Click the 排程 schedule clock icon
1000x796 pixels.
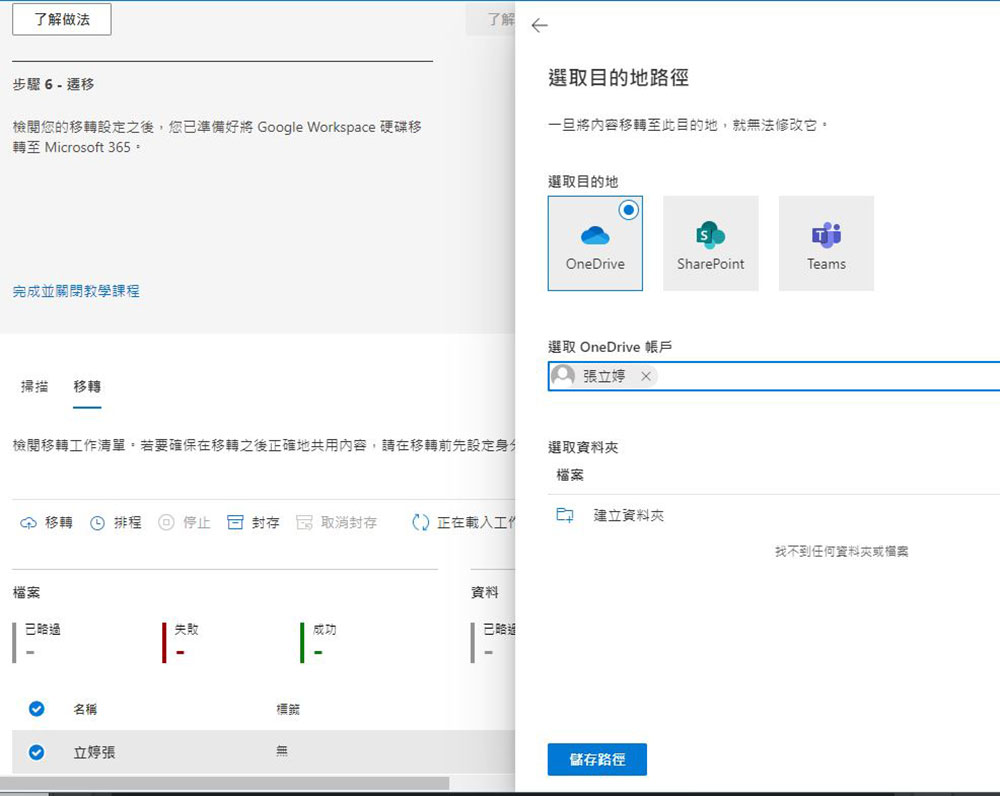(x=98, y=523)
